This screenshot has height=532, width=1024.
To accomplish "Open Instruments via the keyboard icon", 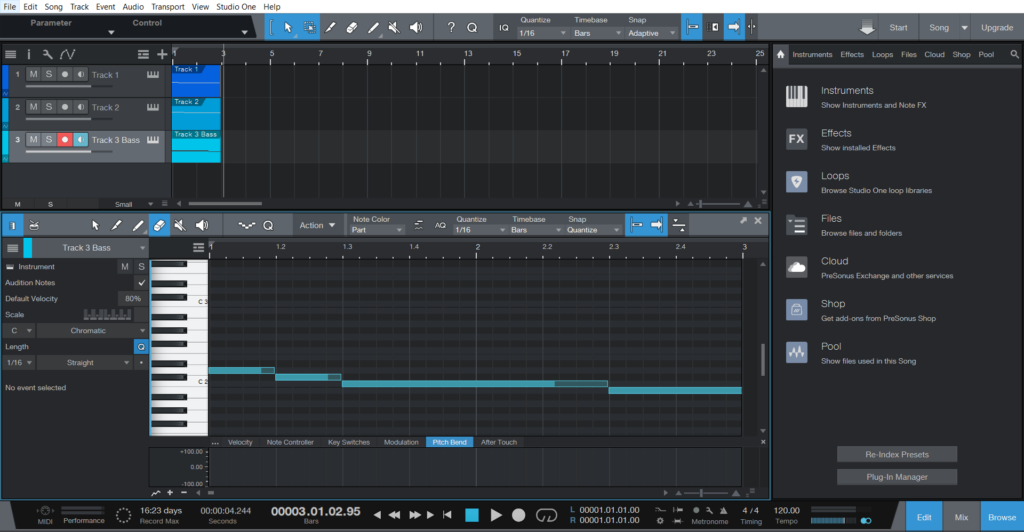I will (x=796, y=97).
